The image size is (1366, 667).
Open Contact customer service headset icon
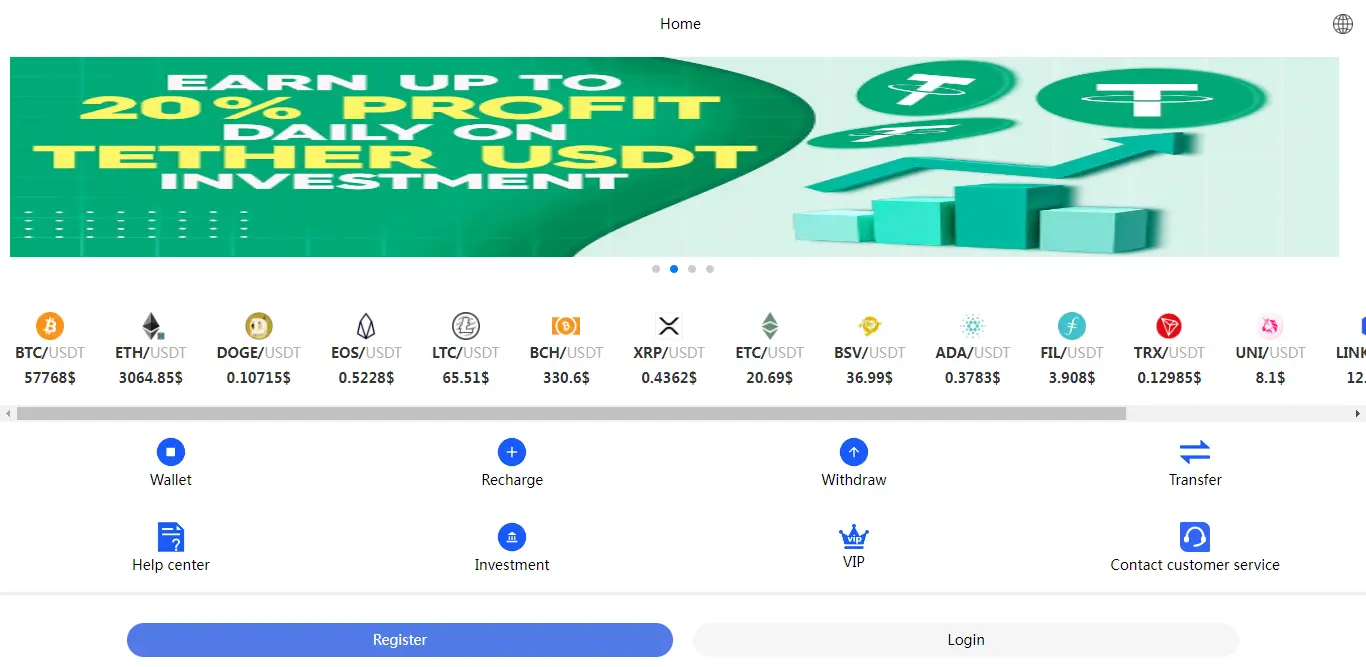(x=1195, y=537)
